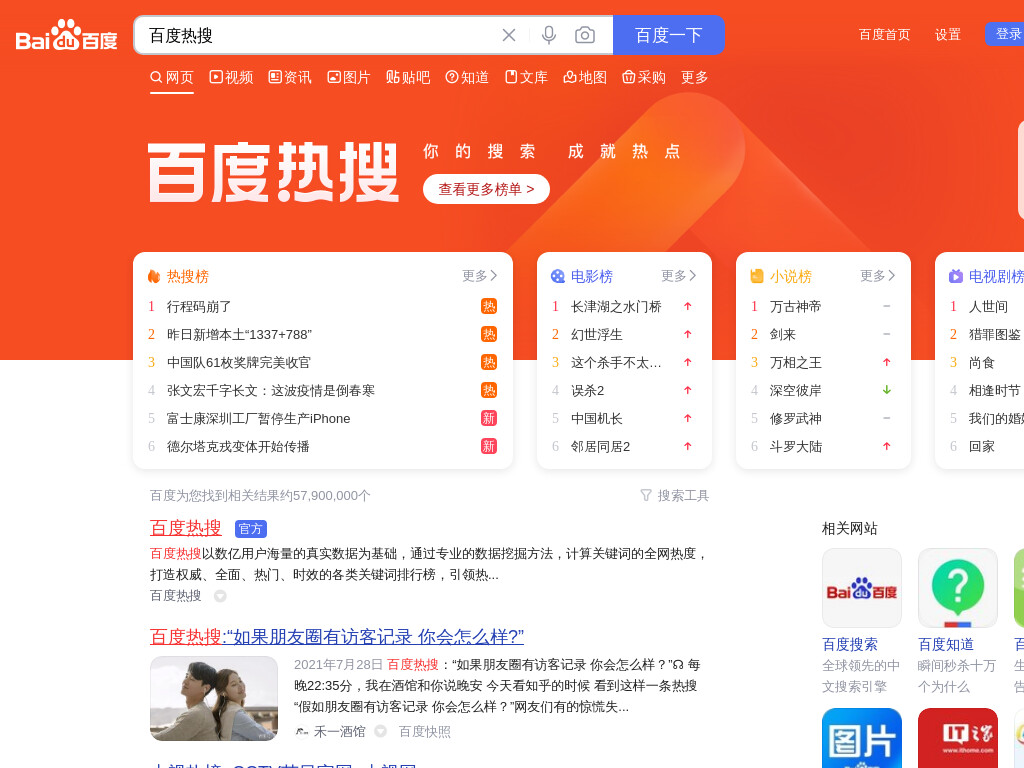The image size is (1024, 768).
Task: Open hot search 张文宏千字长文
Action: pyautogui.click(x=270, y=391)
